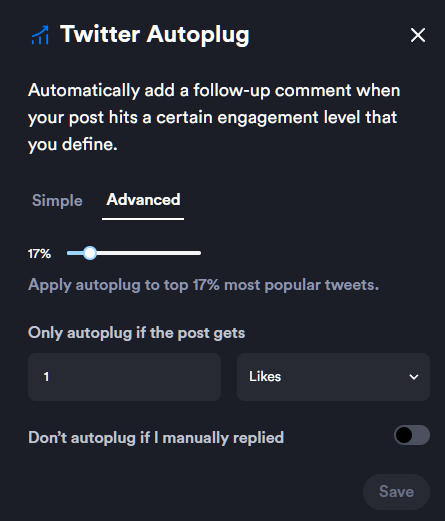445x521 pixels.
Task: Click the 'Only autoplug if the post gets' label
Action: click(x=137, y=333)
